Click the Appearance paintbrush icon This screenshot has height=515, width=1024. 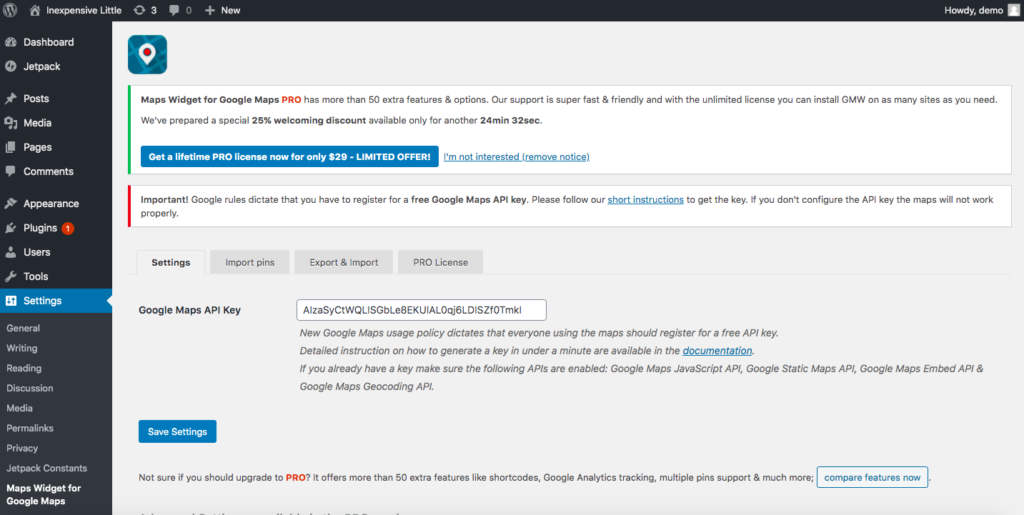coord(10,204)
